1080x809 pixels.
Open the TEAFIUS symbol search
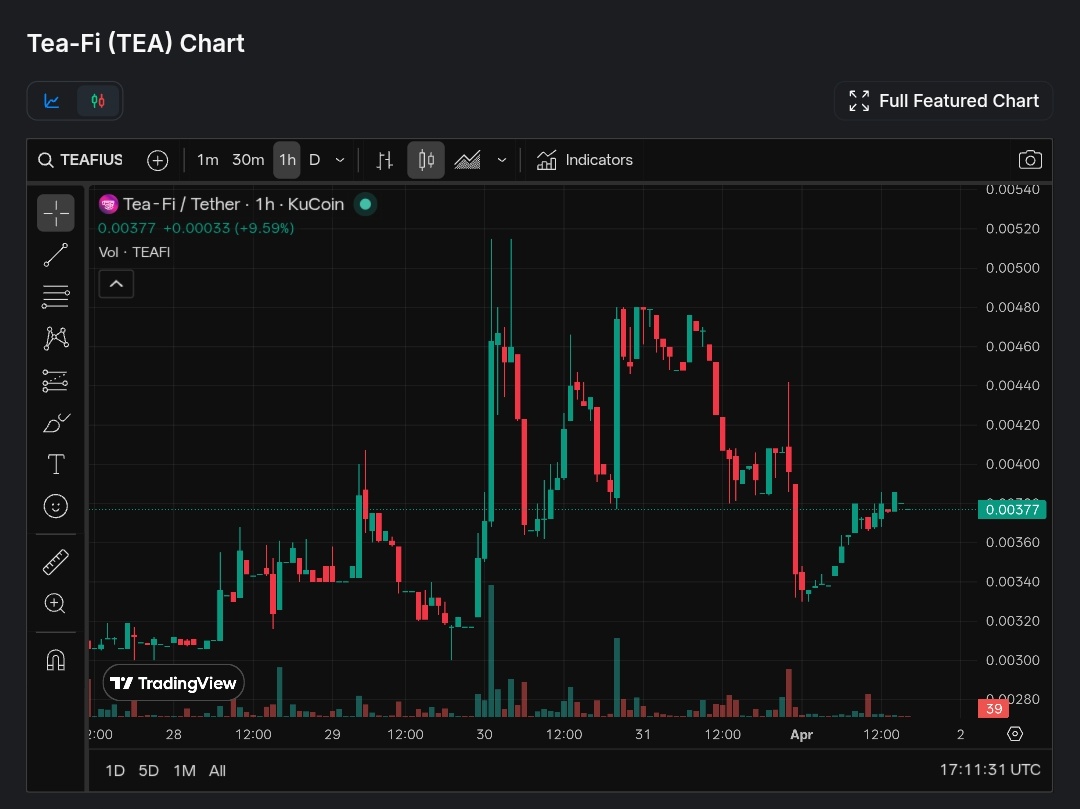[x=81, y=160]
